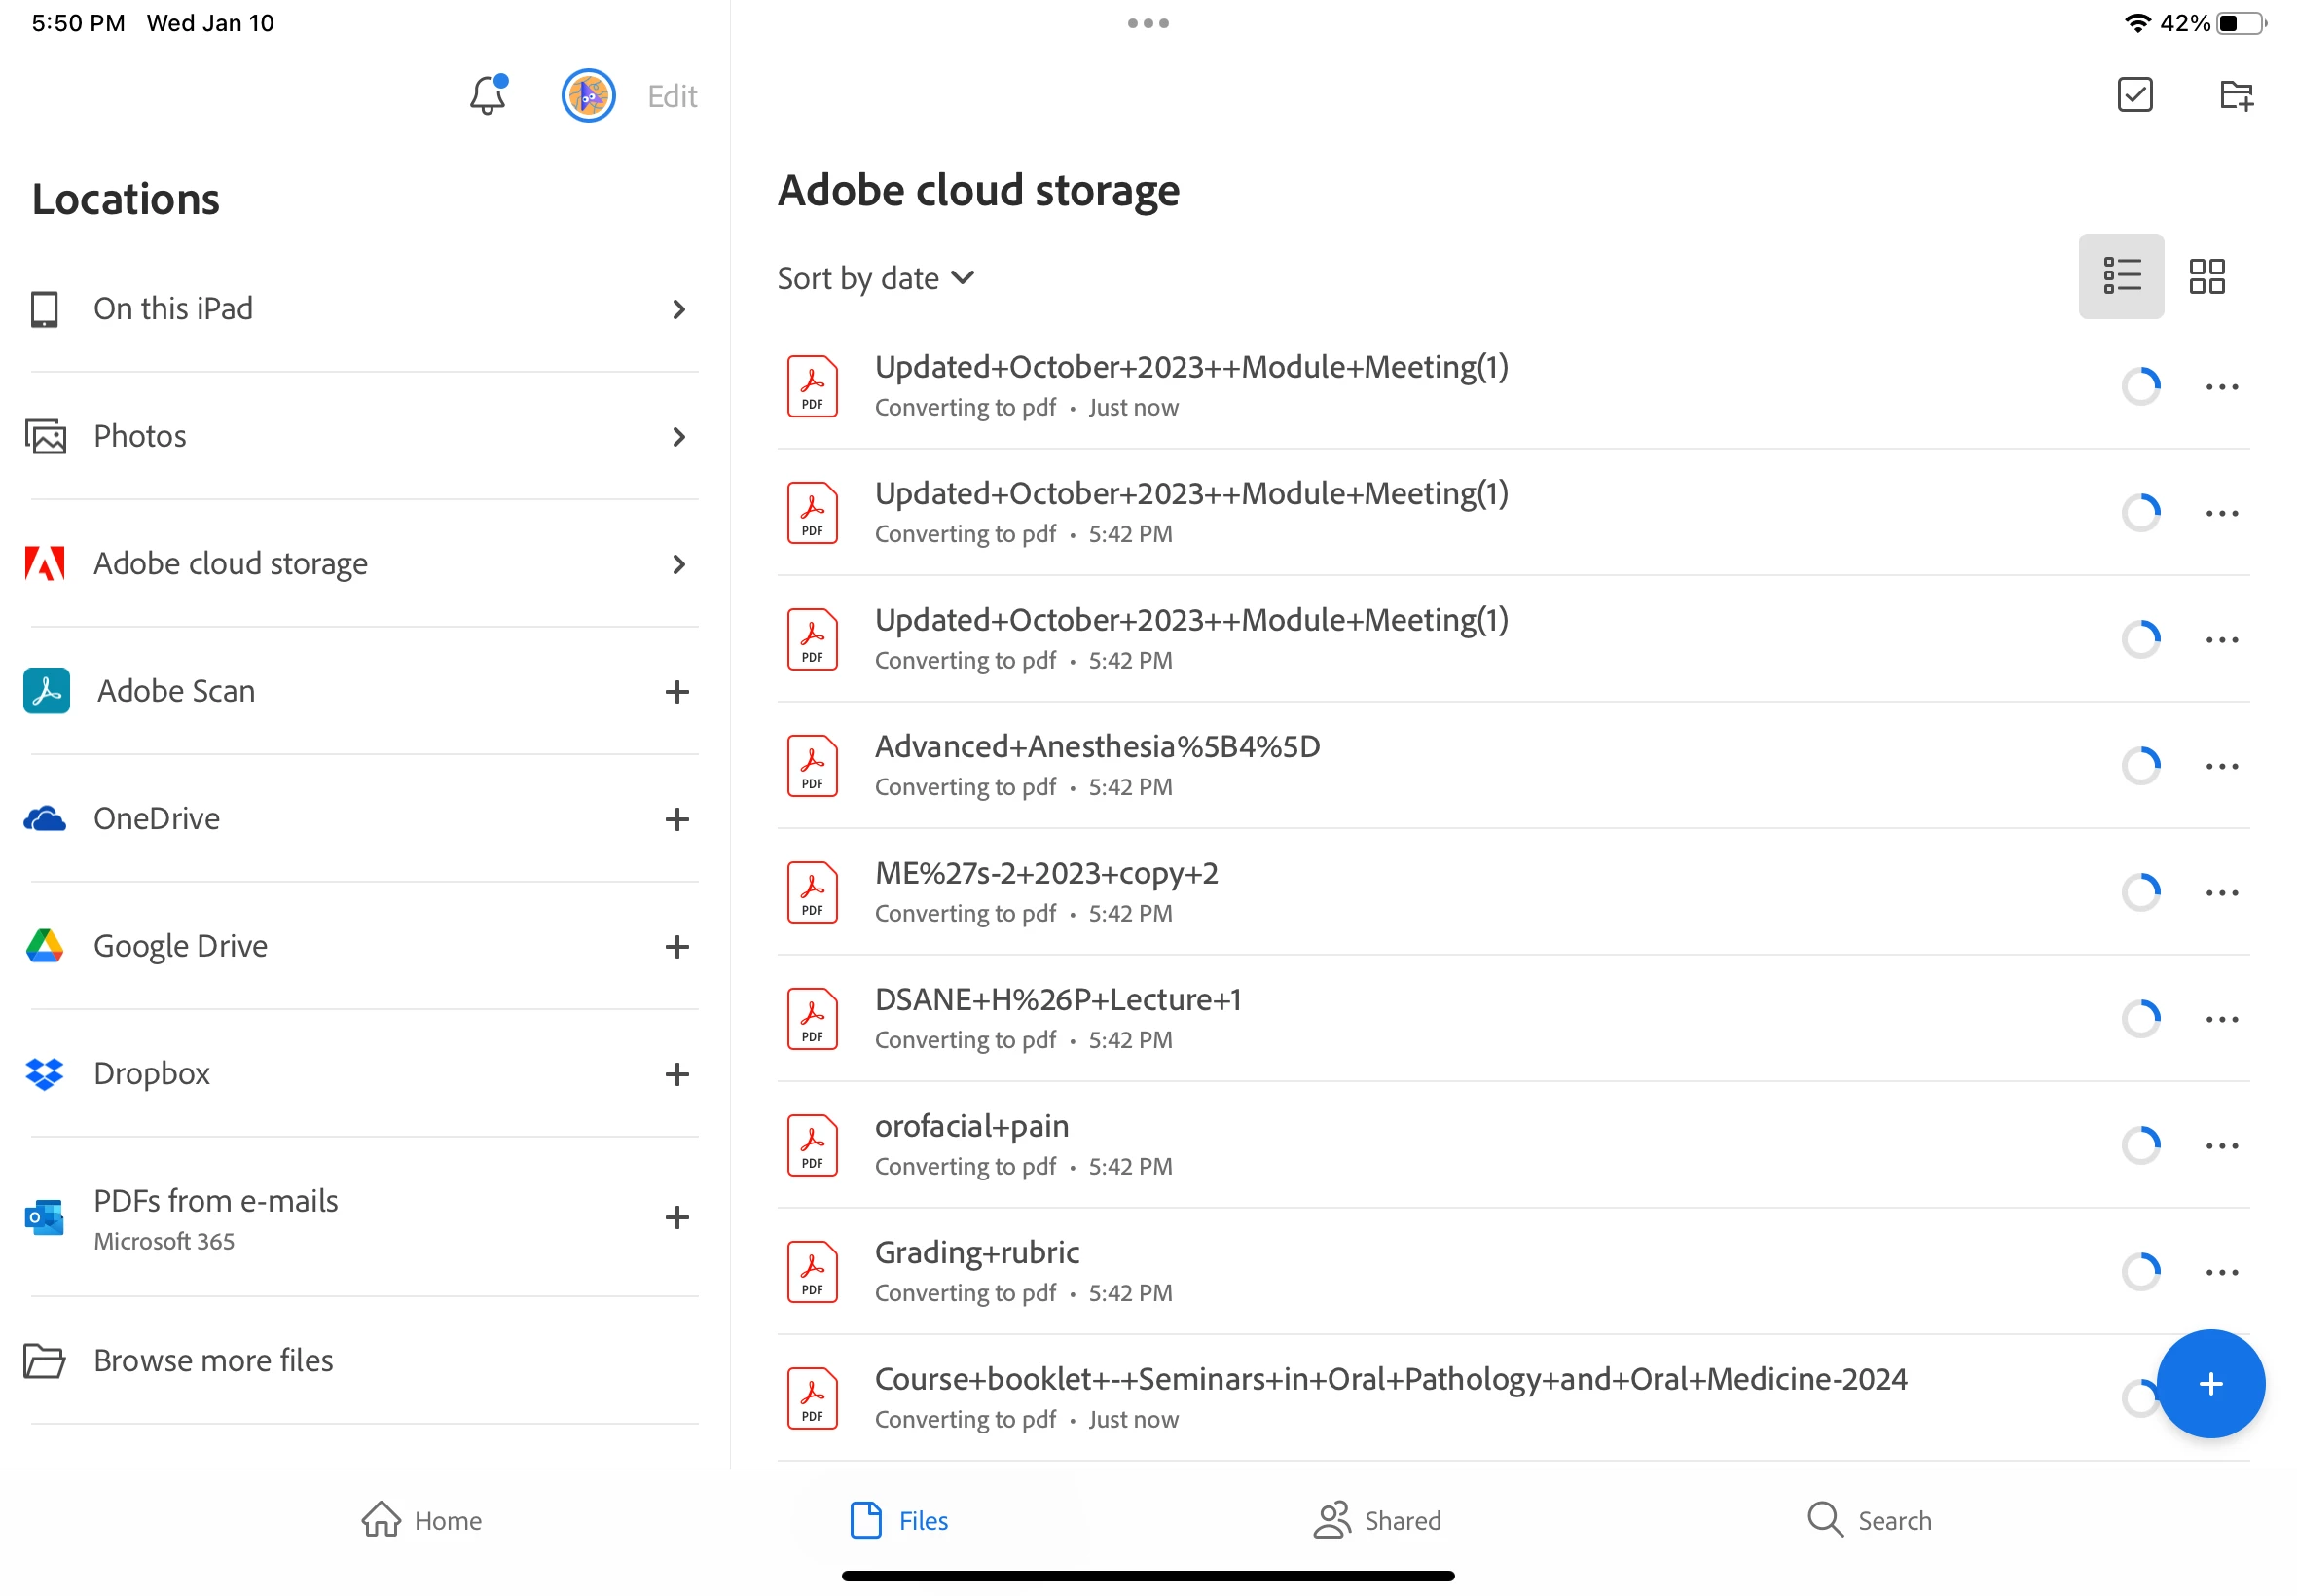Viewport: 2297px width, 1596px height.
Task: Add the Adobe Scan location
Action: pyautogui.click(x=677, y=692)
